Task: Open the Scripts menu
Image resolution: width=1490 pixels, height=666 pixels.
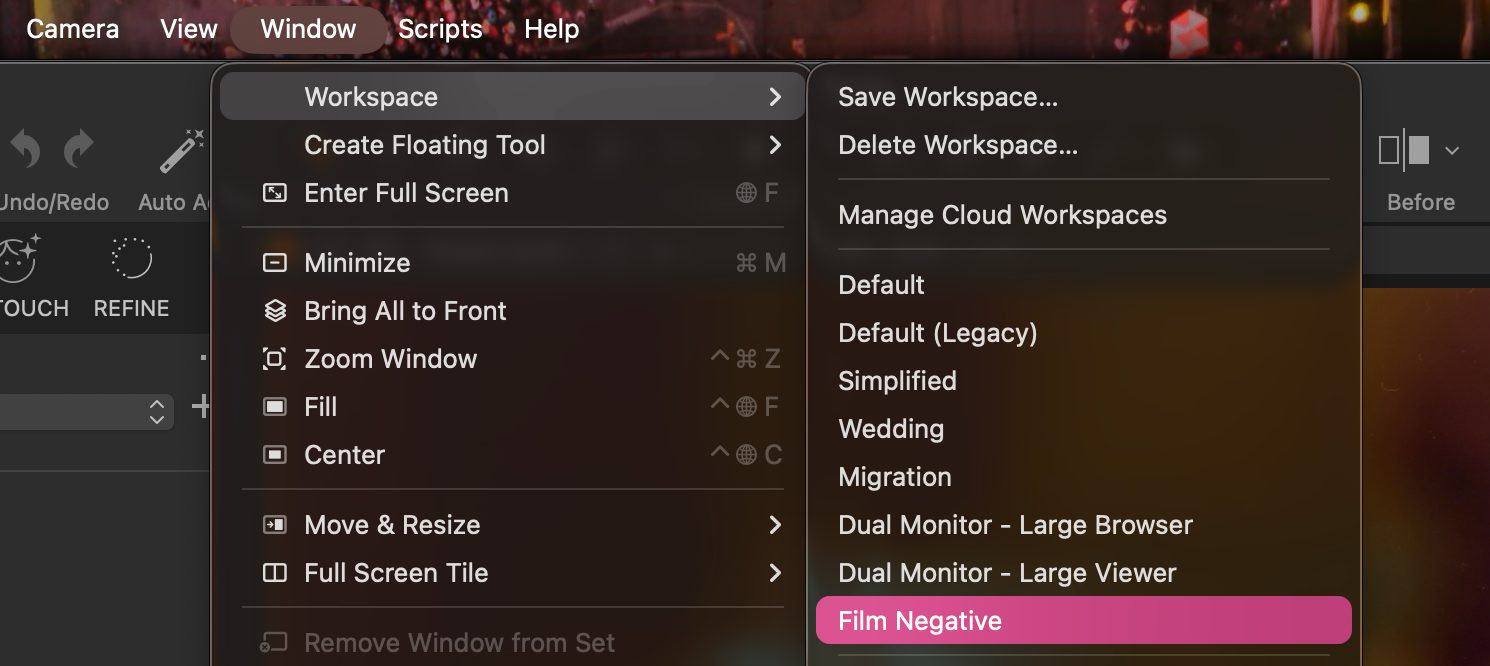Action: coord(440,29)
